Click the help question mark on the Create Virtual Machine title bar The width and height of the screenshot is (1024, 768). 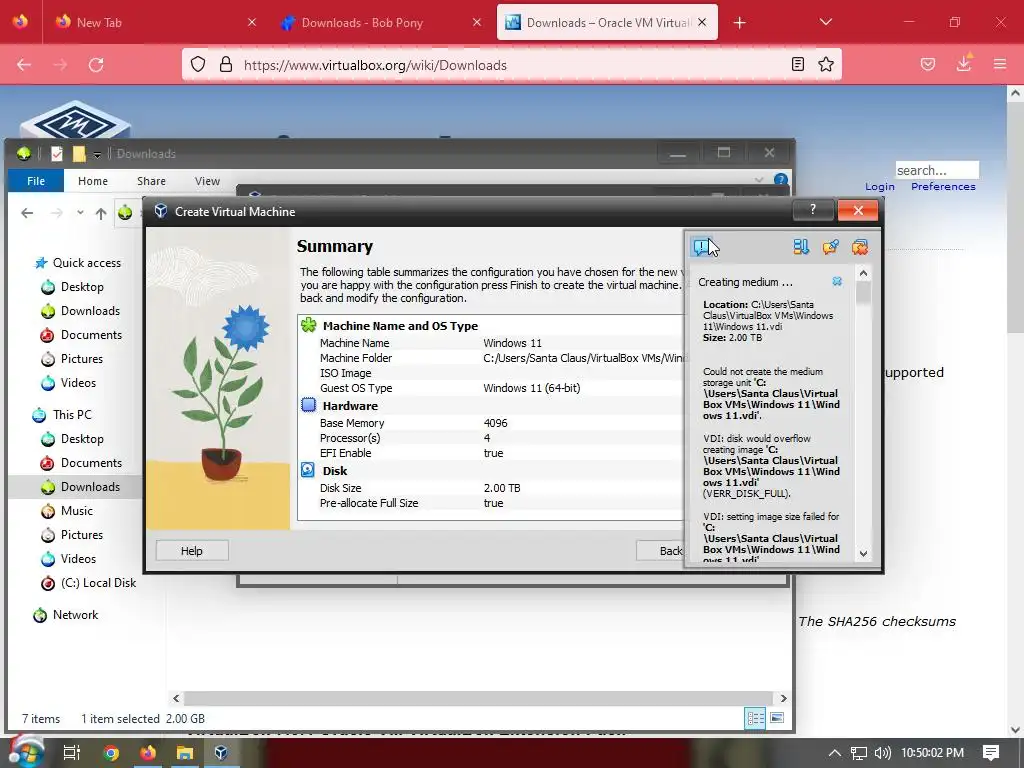(x=812, y=210)
